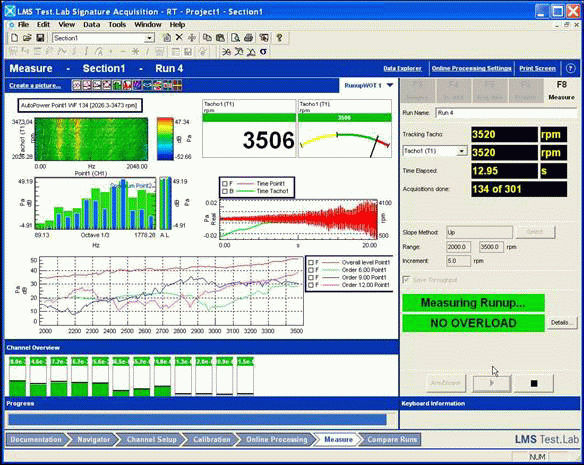
Task: Open the File menu
Action: pos(23,25)
